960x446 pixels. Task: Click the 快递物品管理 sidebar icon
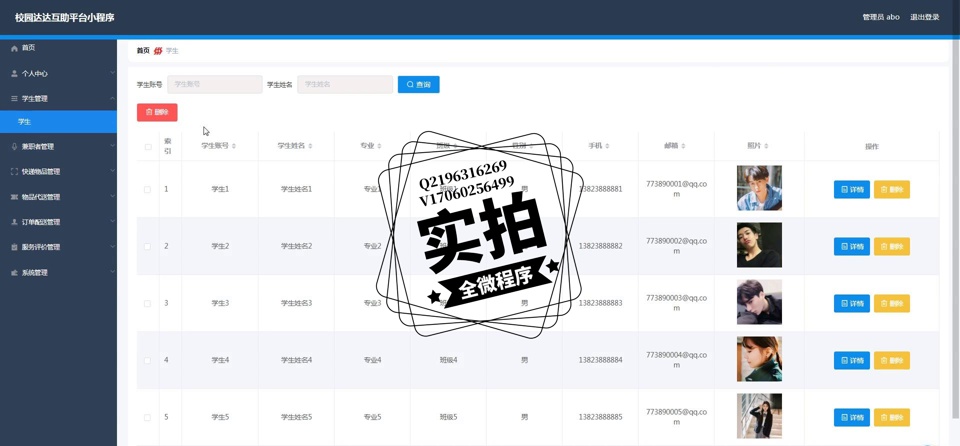14,172
